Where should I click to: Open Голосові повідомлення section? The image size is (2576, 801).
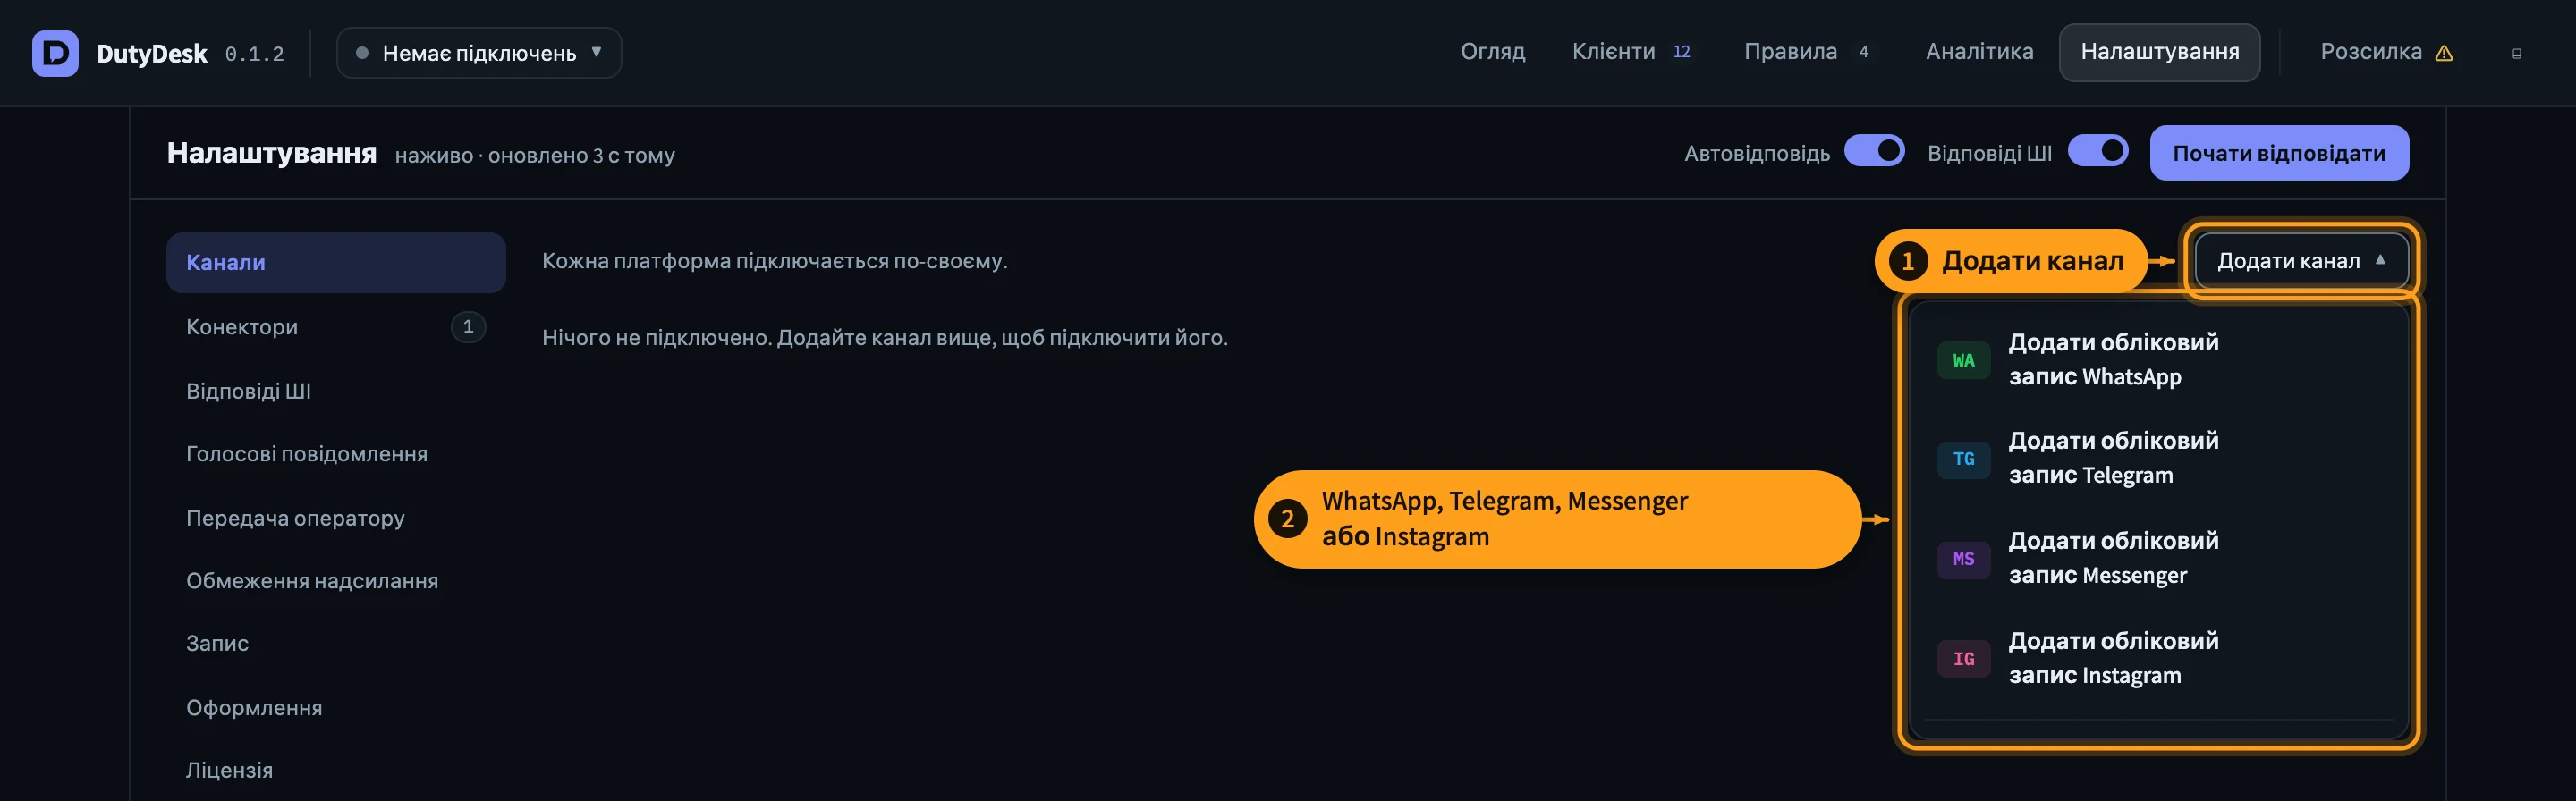pyautogui.click(x=336, y=454)
